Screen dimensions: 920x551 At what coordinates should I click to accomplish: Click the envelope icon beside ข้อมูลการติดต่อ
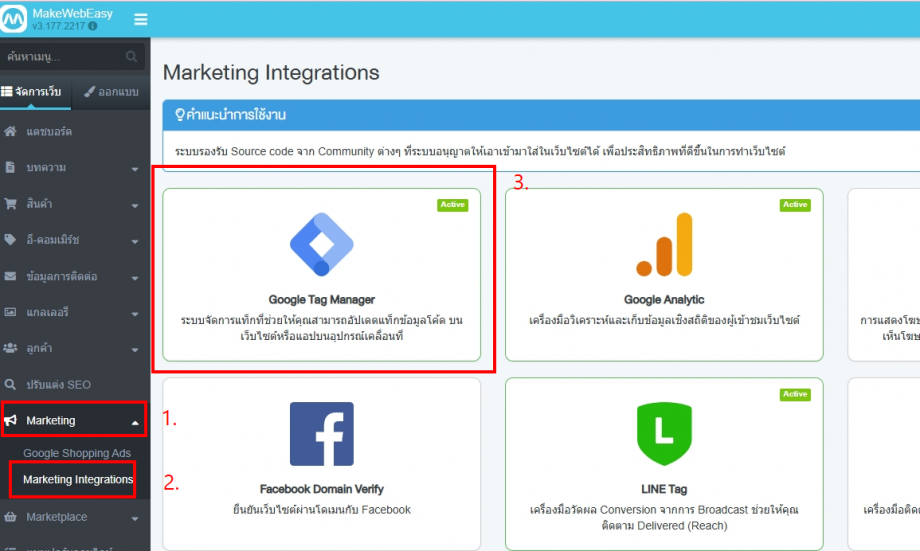pyautogui.click(x=11, y=276)
